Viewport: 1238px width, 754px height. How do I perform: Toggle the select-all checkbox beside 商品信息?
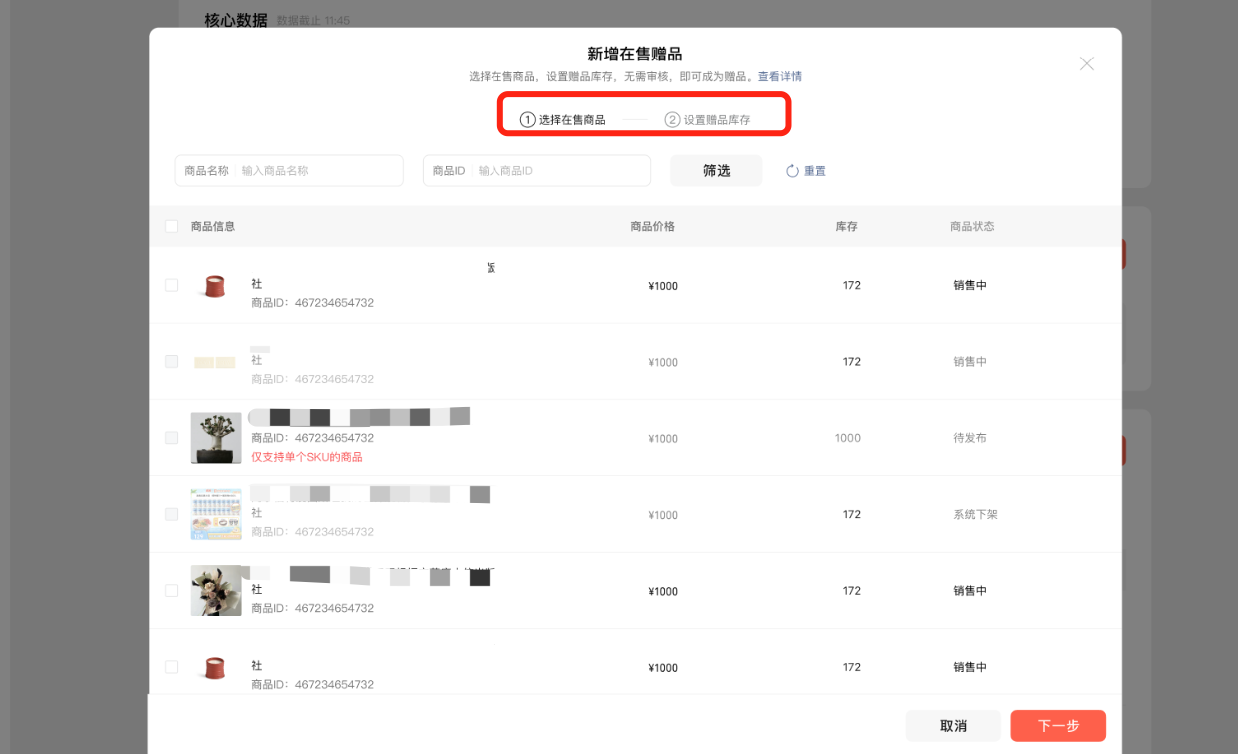tap(172, 227)
